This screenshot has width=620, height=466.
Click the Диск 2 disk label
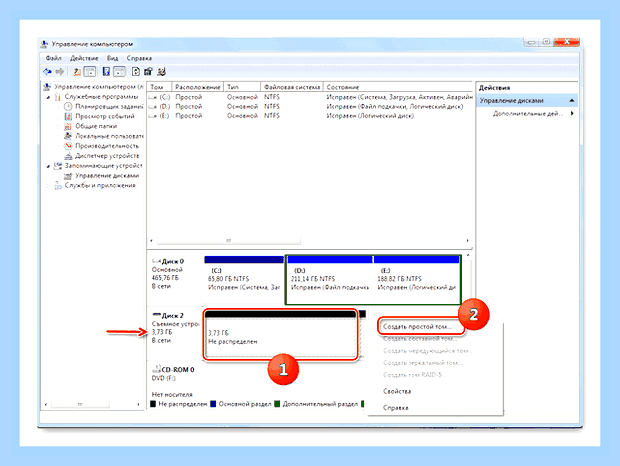coord(173,316)
